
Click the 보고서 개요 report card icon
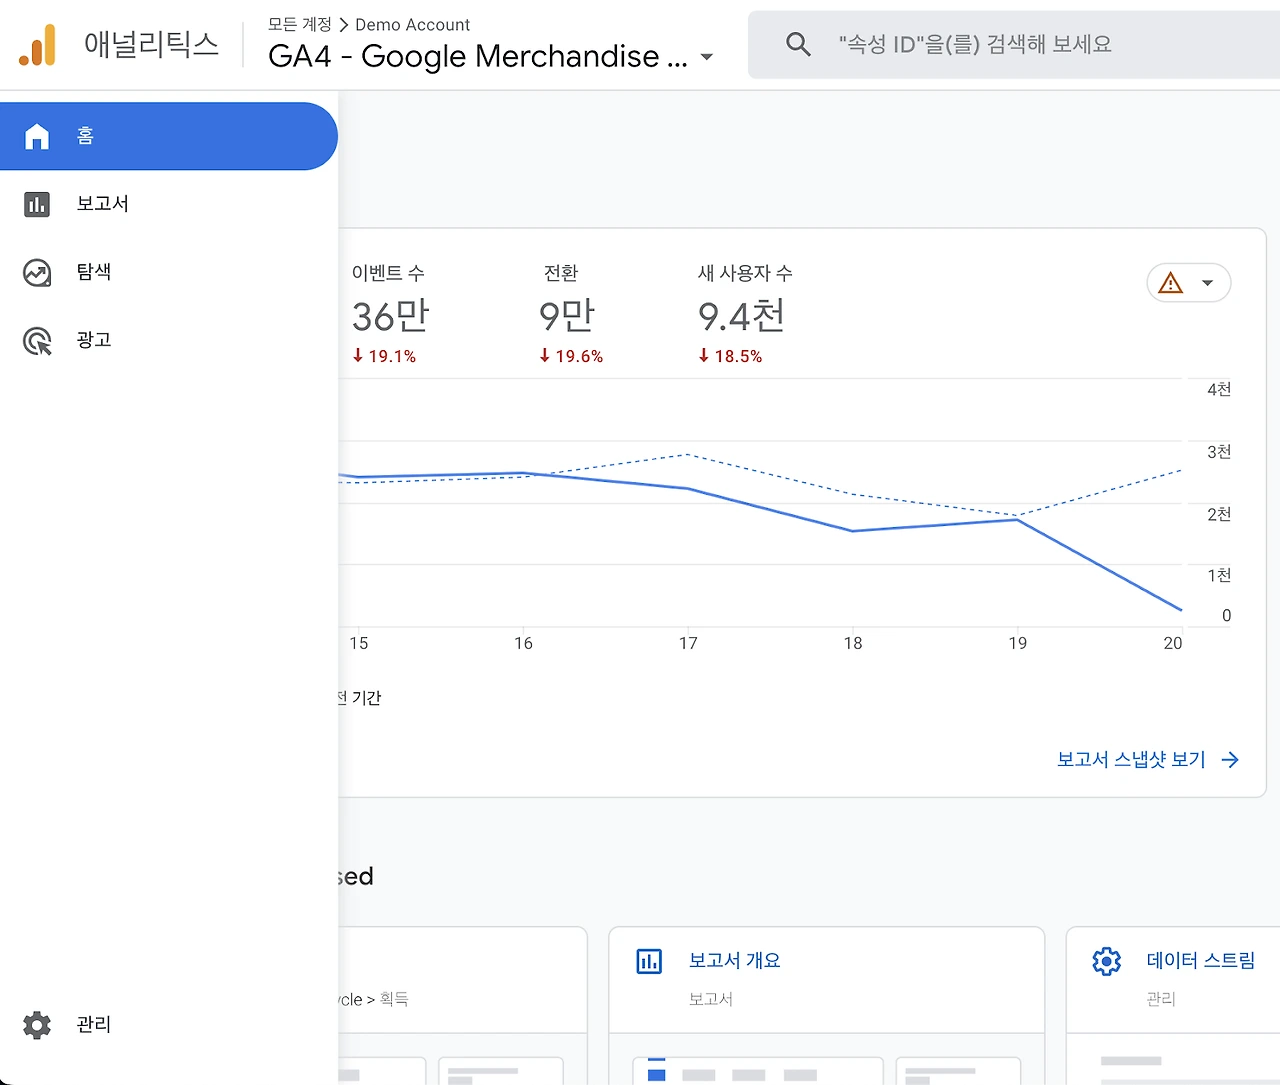[x=649, y=961]
